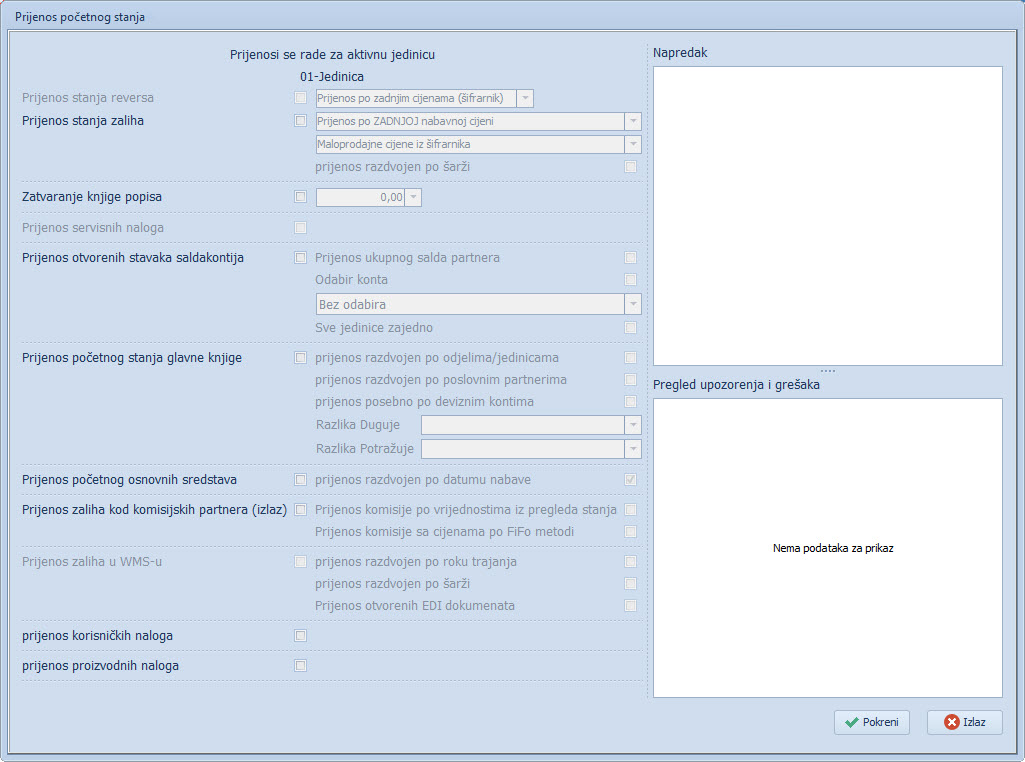Click the splitter dots above Pregled upozorenja

[x=827, y=371]
